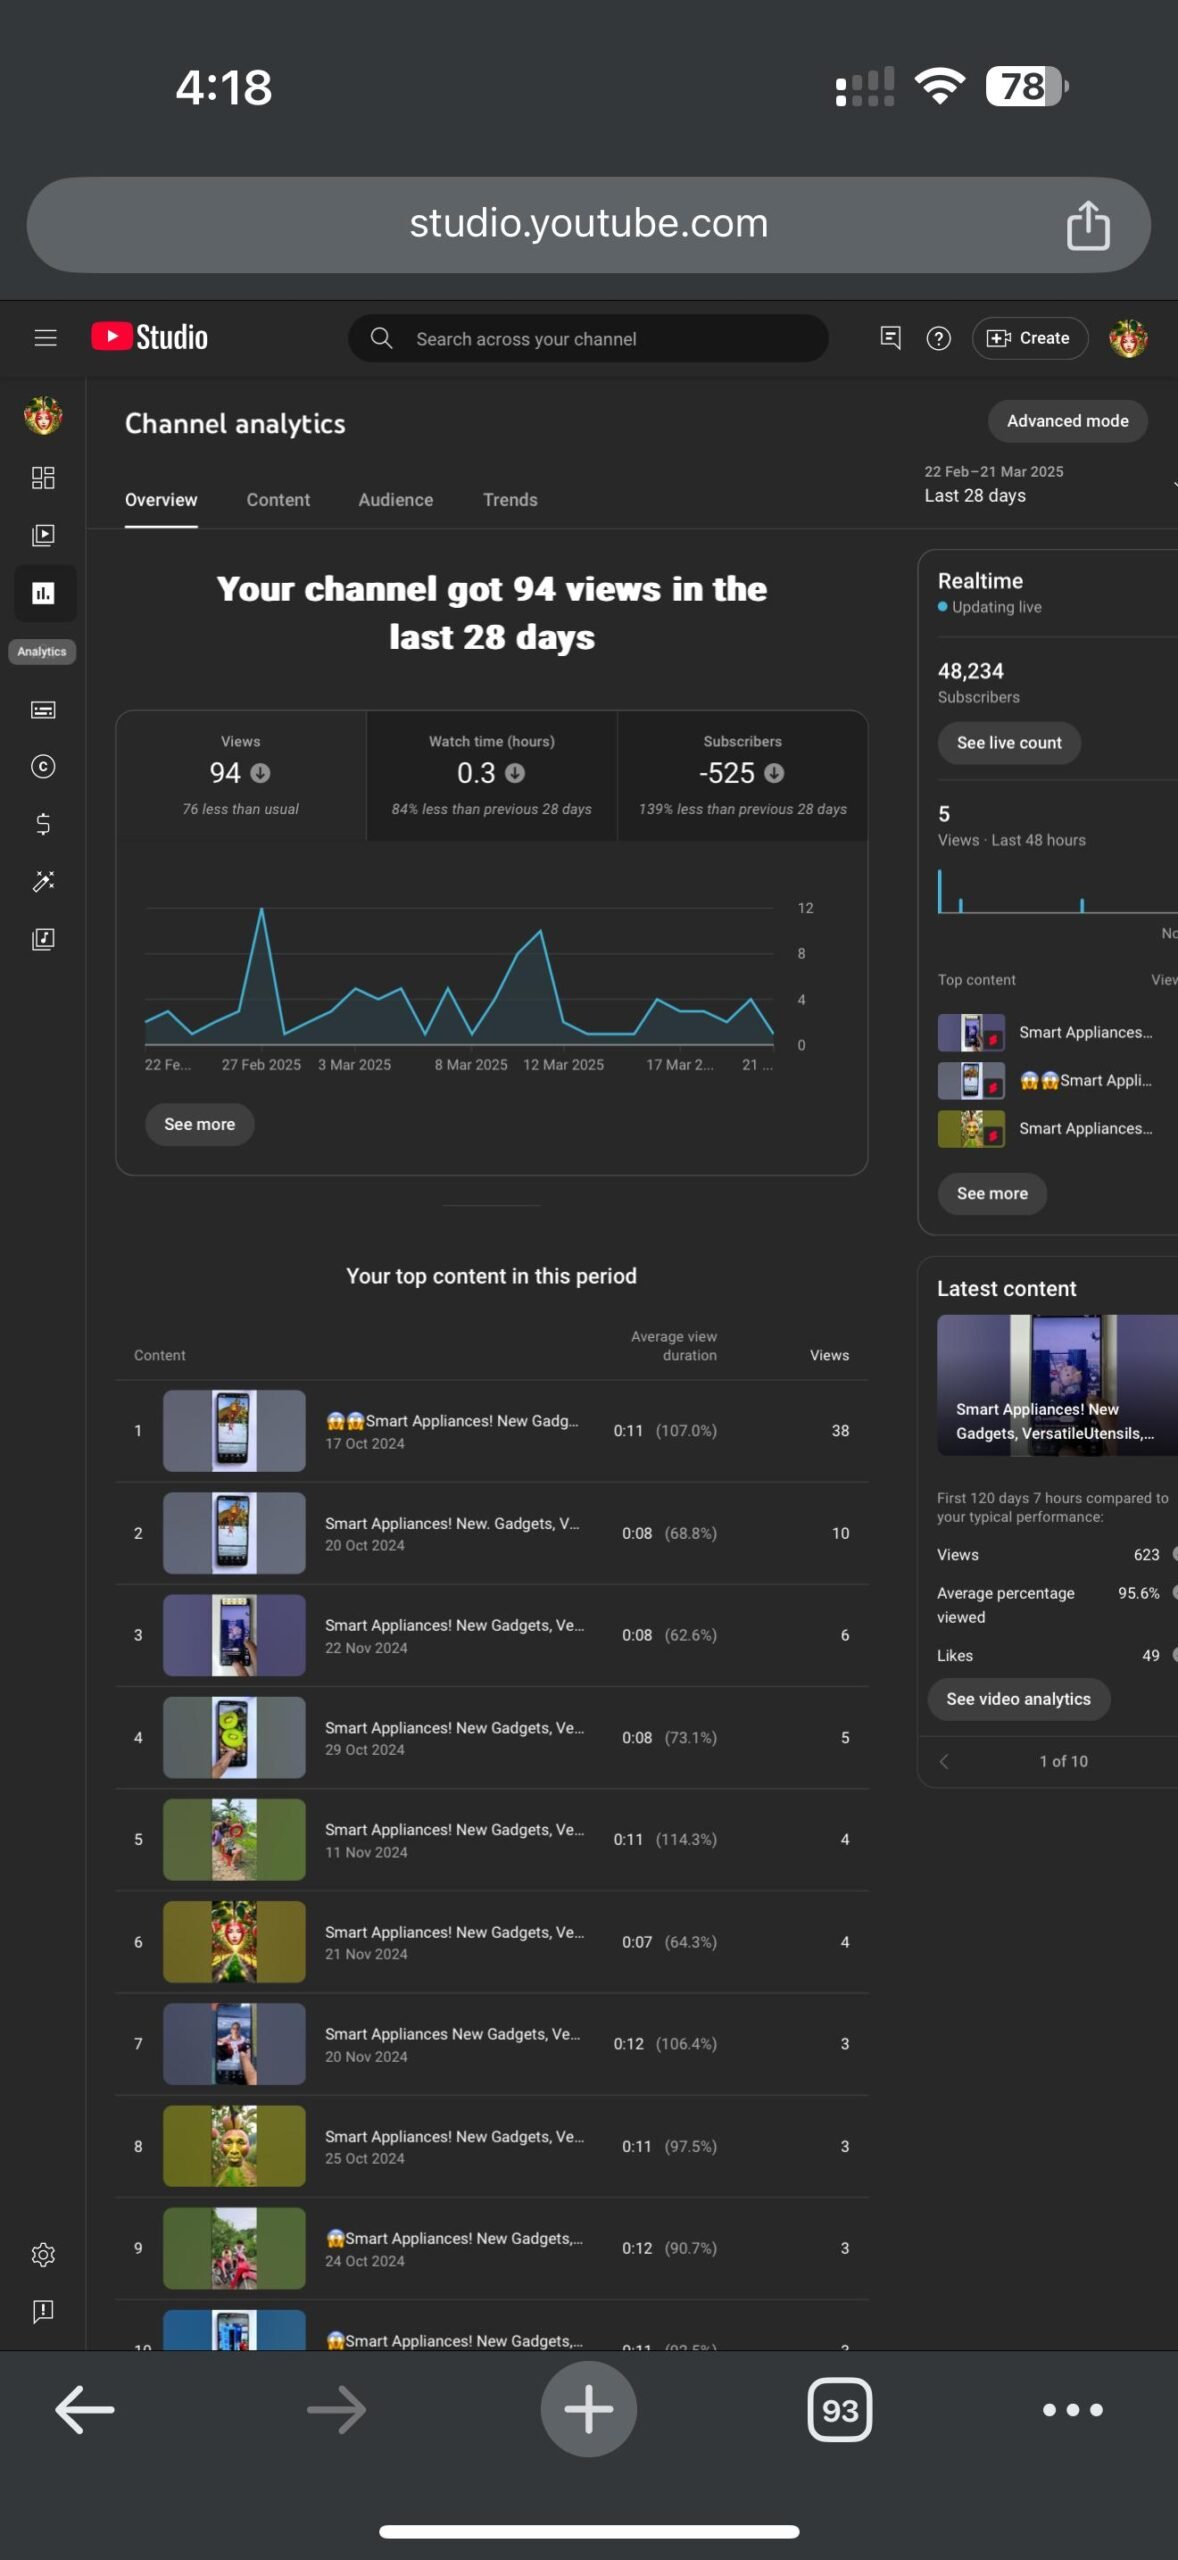Open Customization magic wand icon
The height and width of the screenshot is (2560, 1178).
point(43,881)
